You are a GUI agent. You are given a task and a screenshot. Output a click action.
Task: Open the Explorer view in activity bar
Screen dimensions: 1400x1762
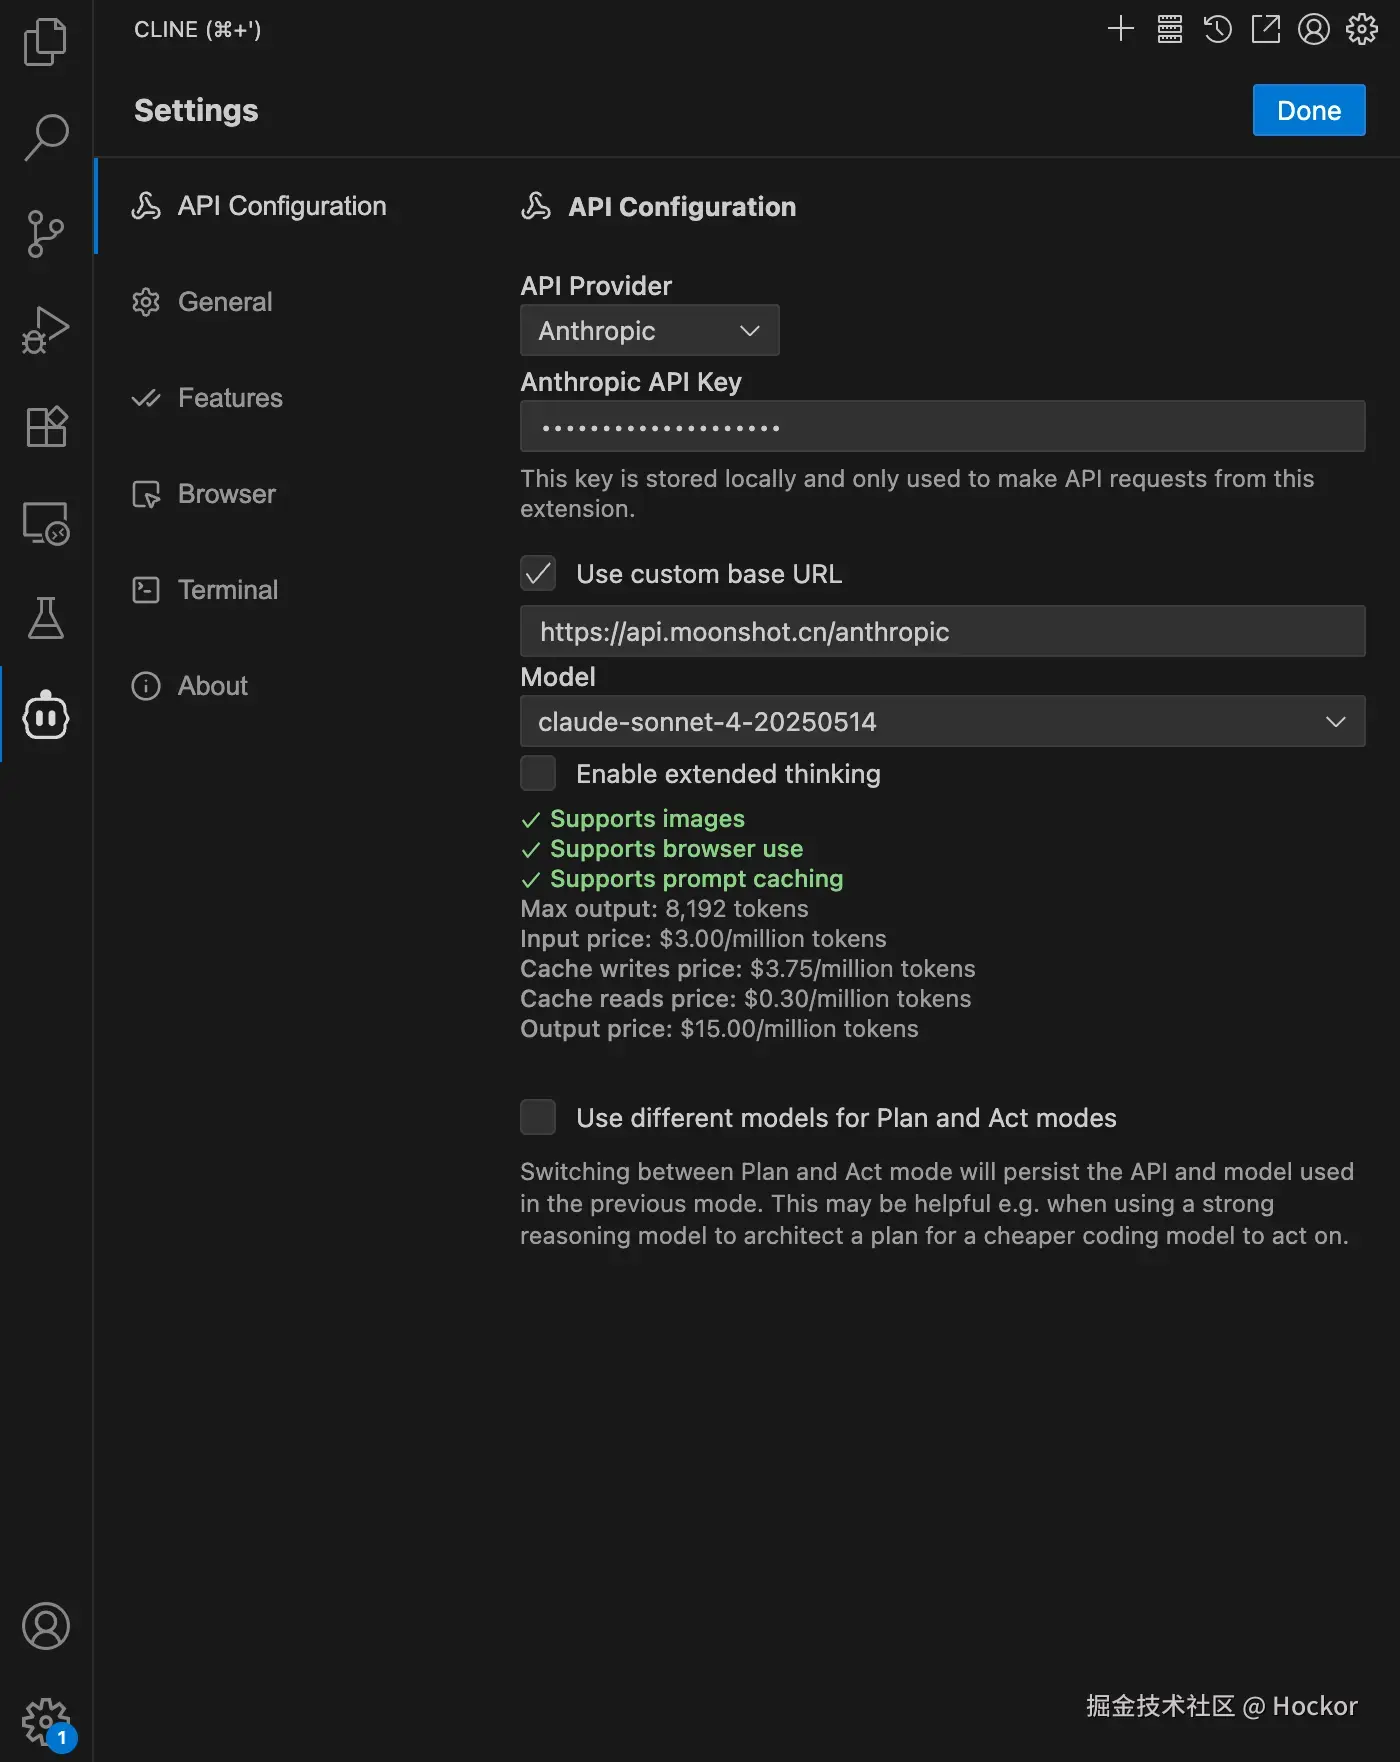(x=45, y=41)
